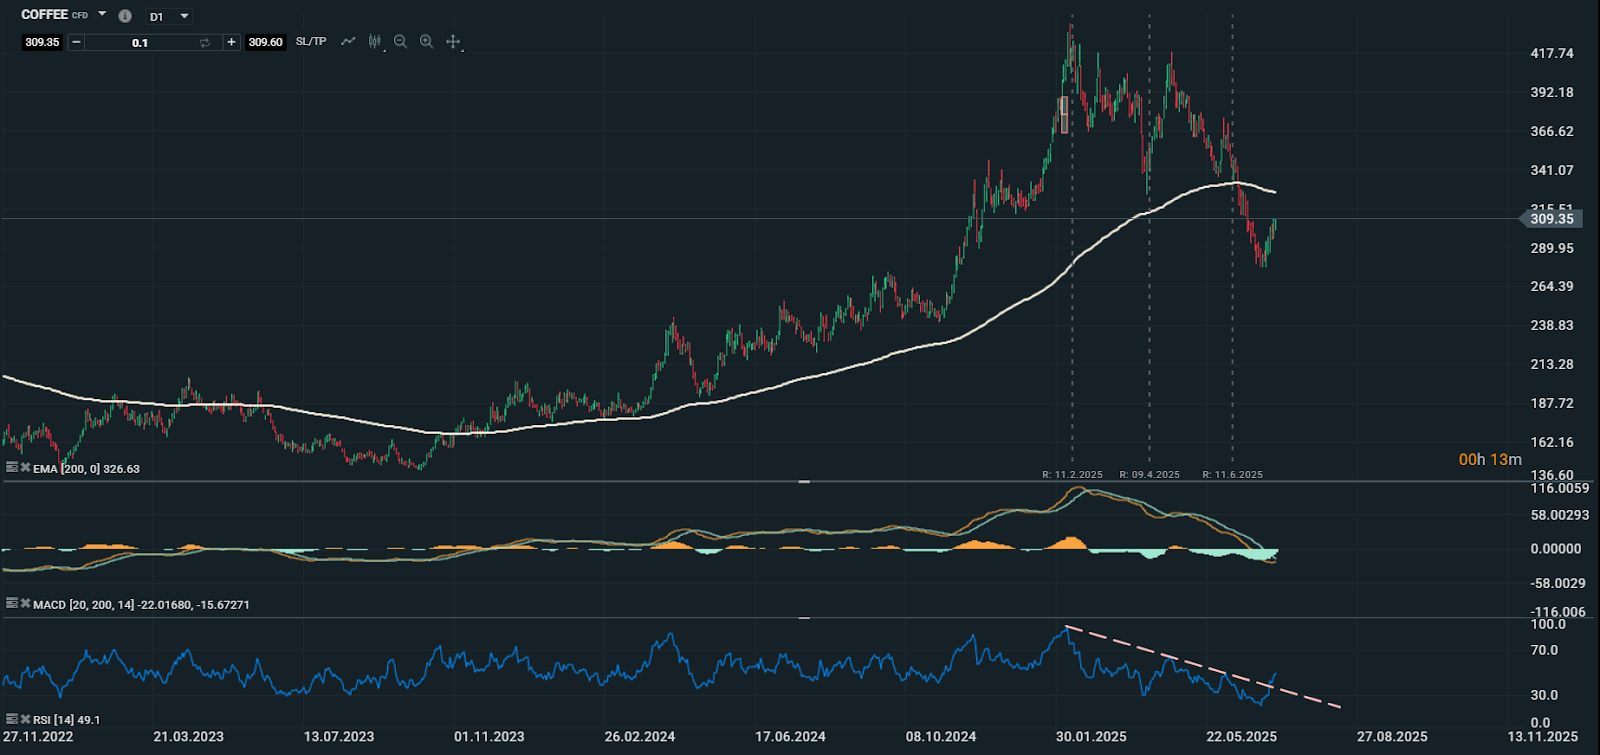Viewport: 1600px width, 755px height.
Task: Remove the RSI indicator with the X icon
Action: coord(26,718)
